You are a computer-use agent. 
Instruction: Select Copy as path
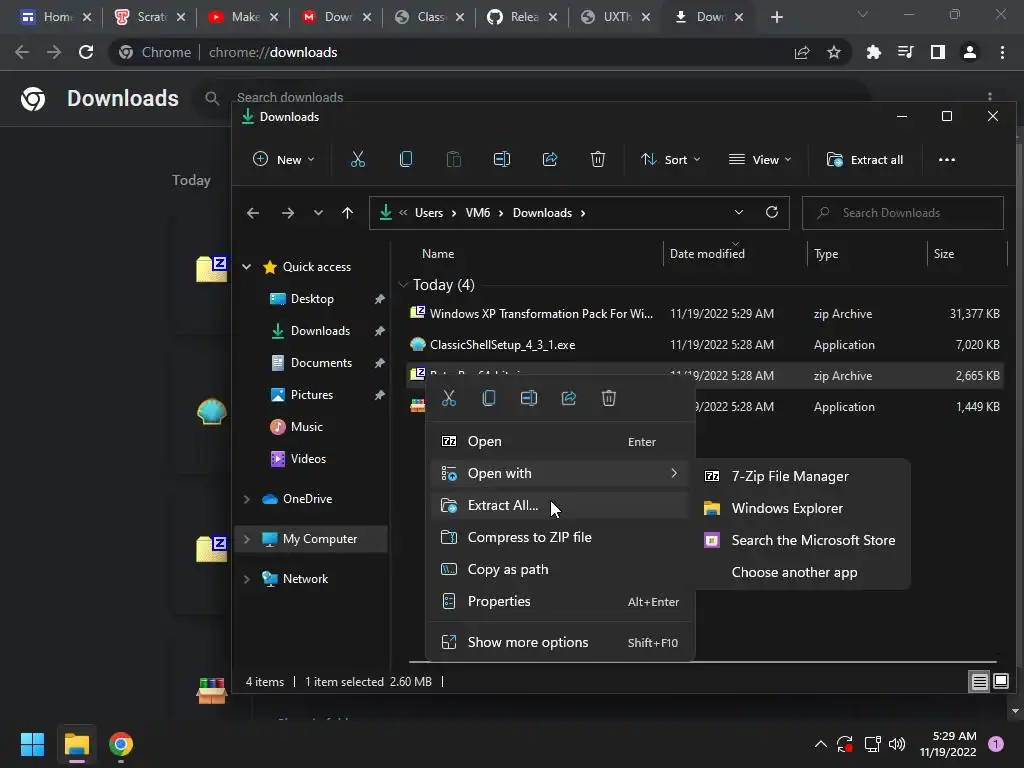[560, 569]
